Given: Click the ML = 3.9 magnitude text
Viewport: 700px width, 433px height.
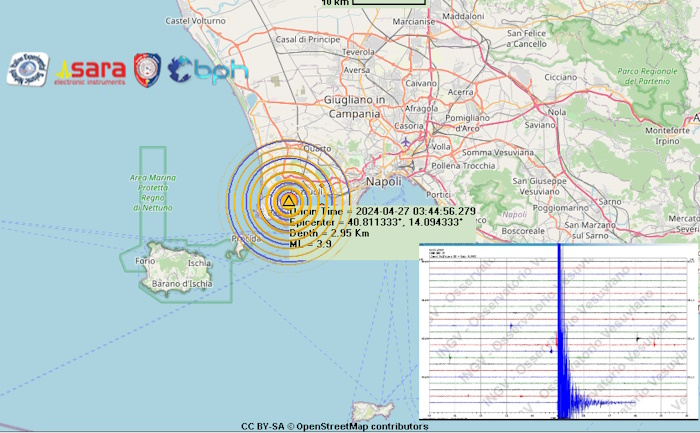Looking at the screenshot, I should coord(311,243).
